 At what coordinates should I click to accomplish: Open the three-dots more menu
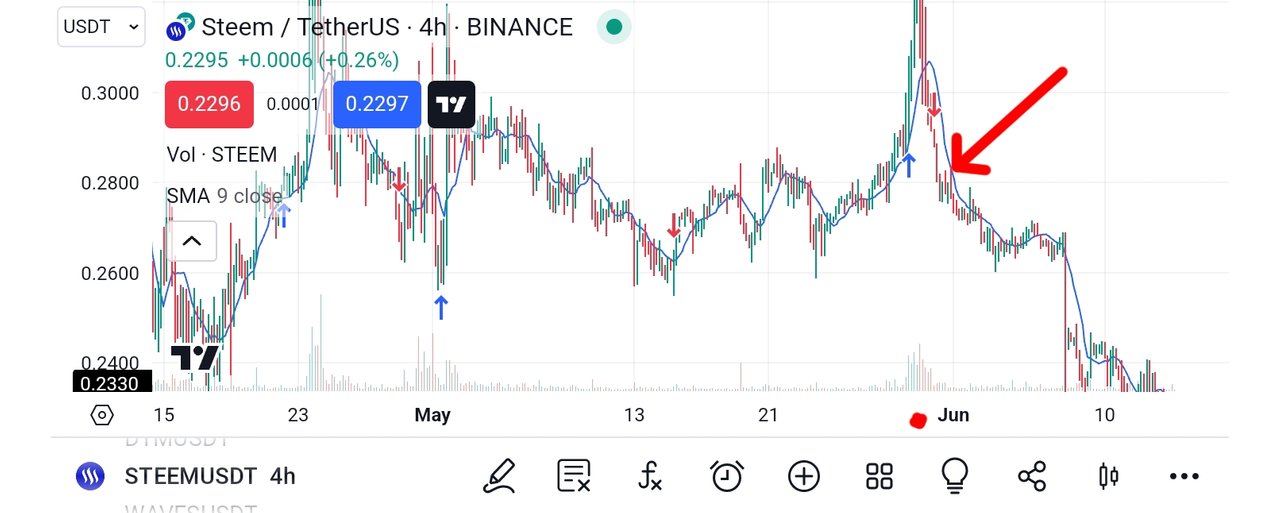1183,476
